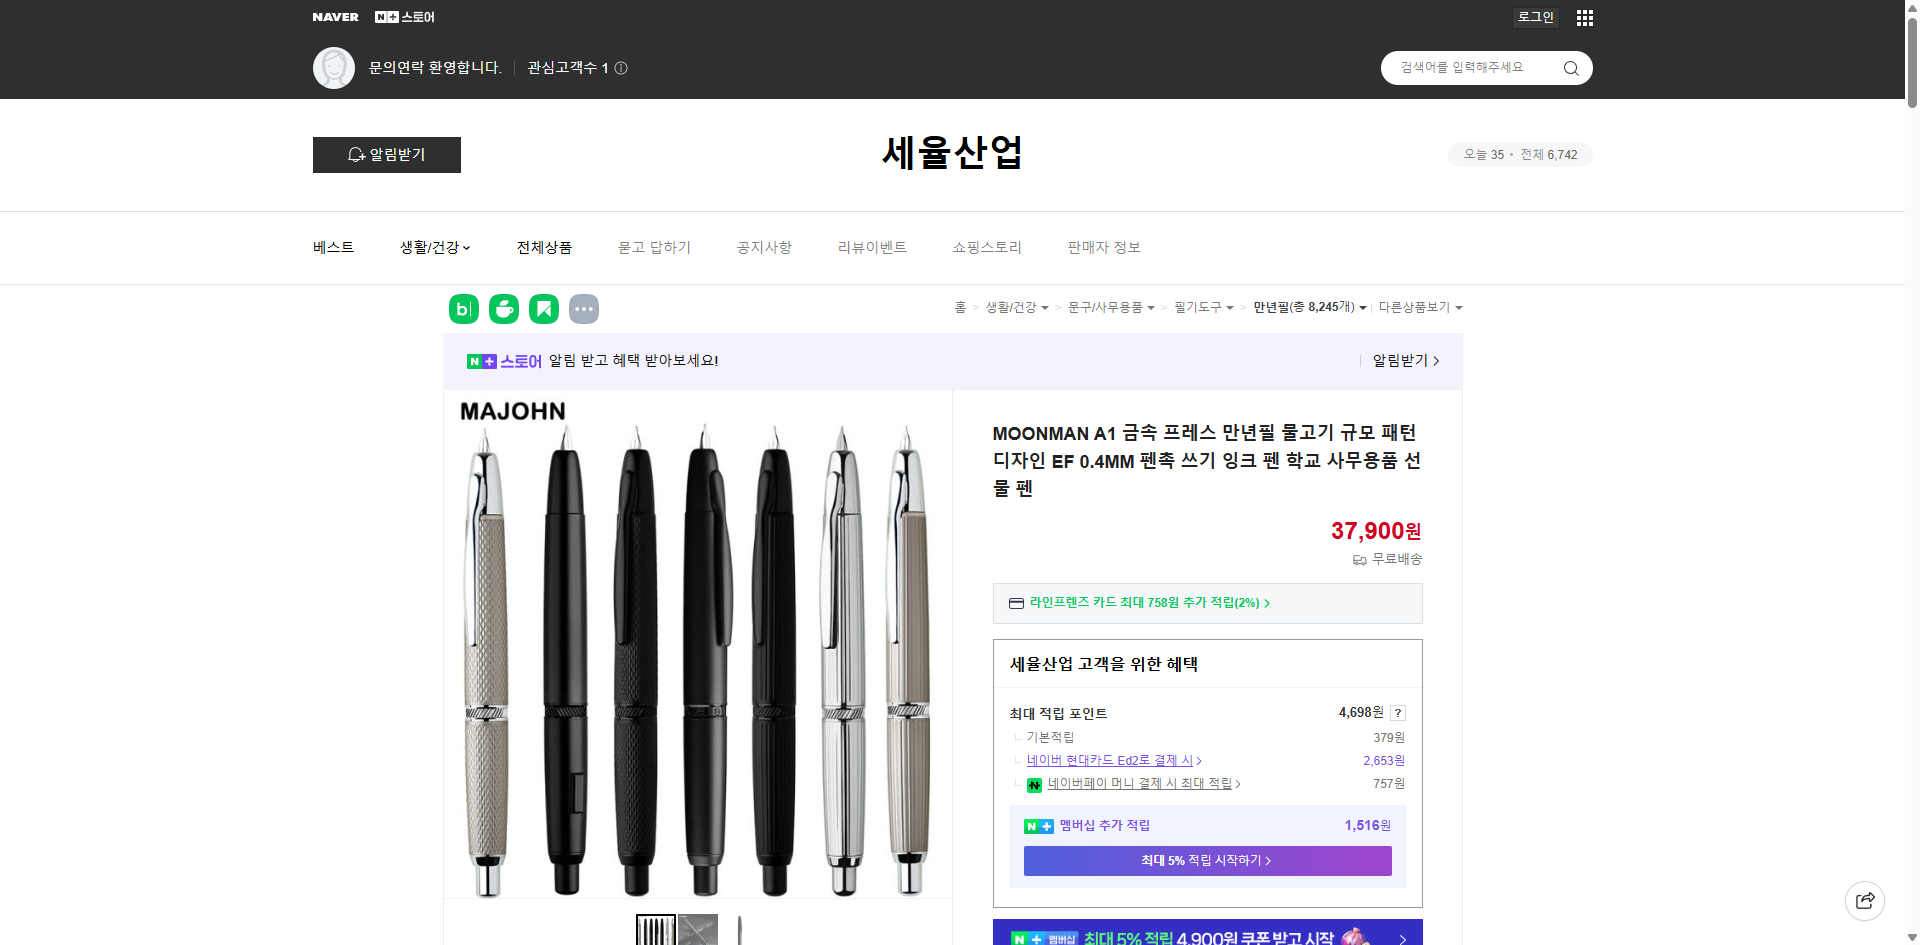Screen dimensions: 1920x945
Task: Click the 로그인 button
Action: (1535, 17)
